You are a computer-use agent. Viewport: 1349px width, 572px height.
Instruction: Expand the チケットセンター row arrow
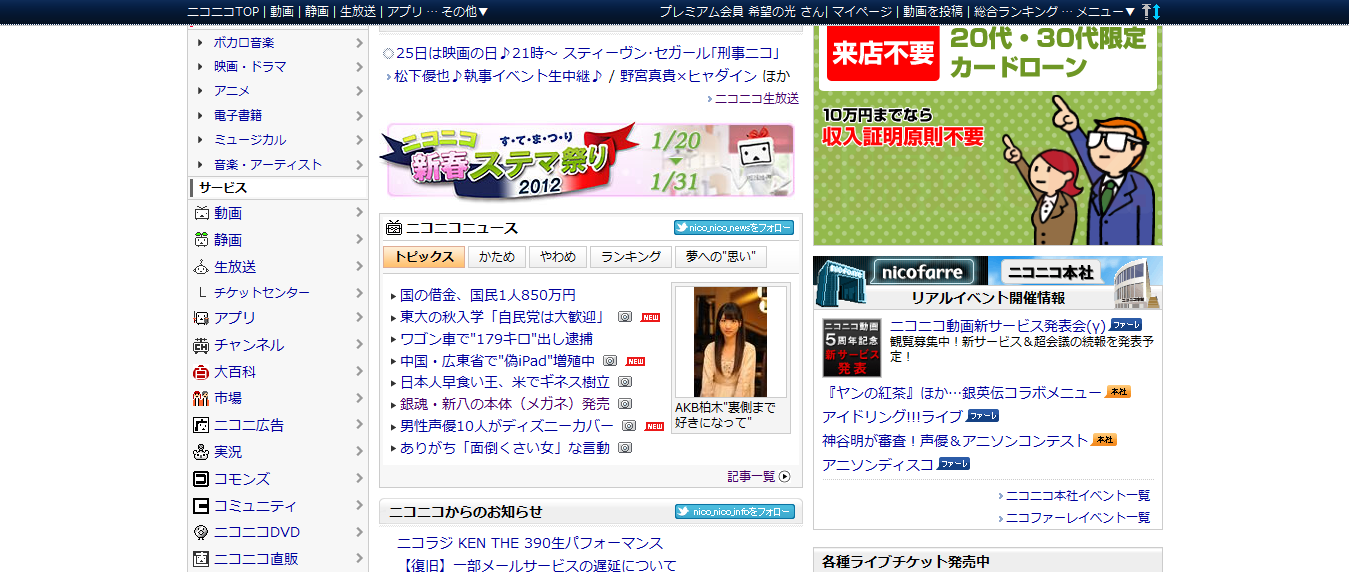tap(359, 293)
